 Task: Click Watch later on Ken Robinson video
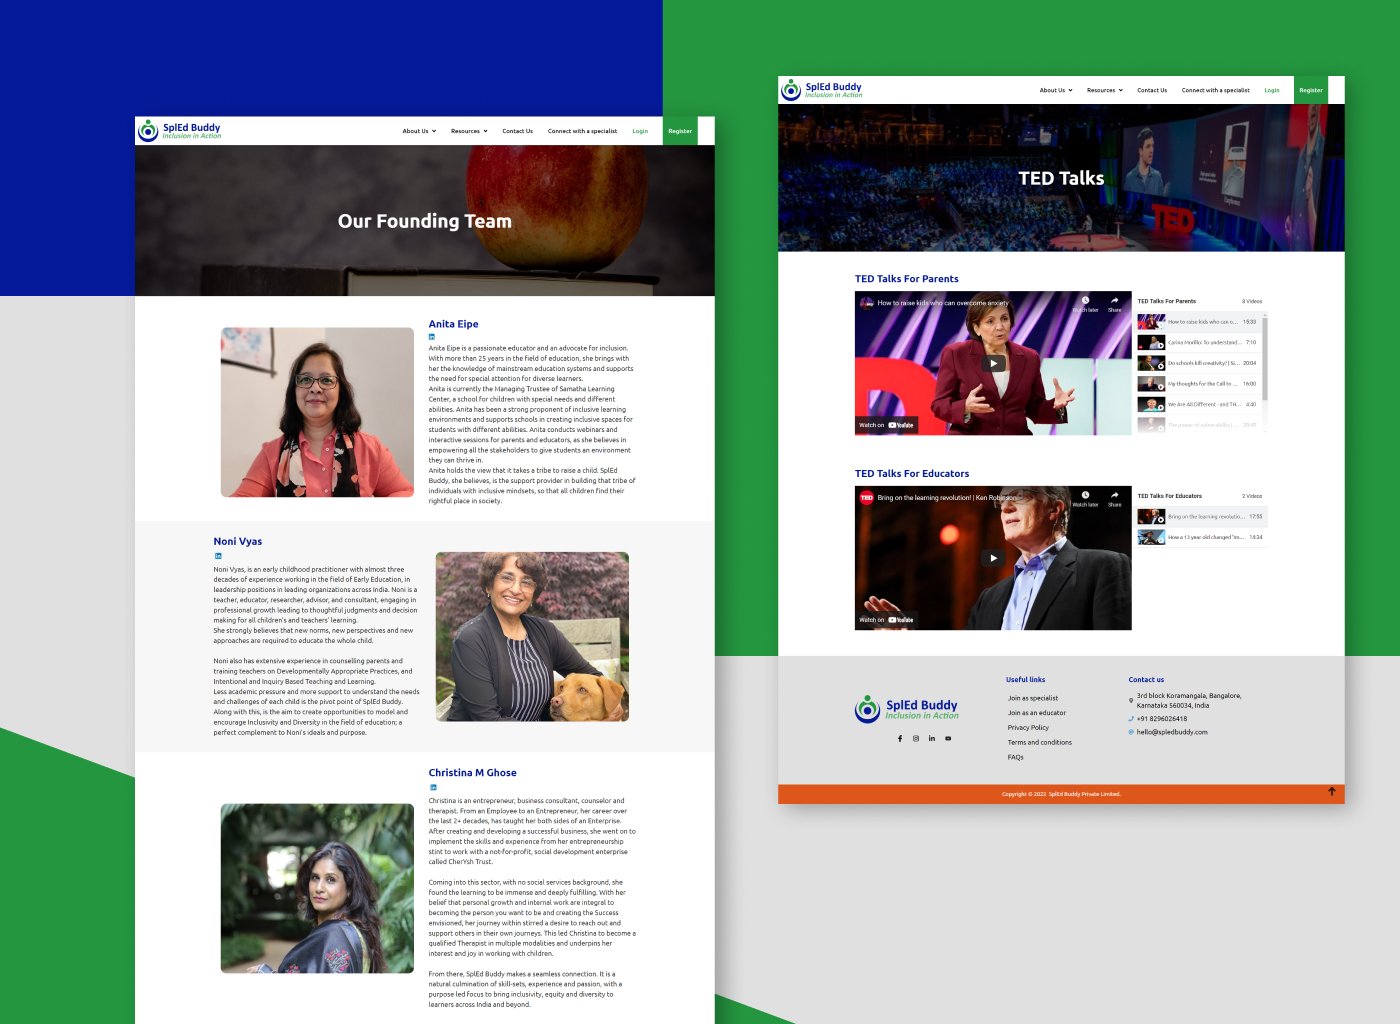[1085, 498]
